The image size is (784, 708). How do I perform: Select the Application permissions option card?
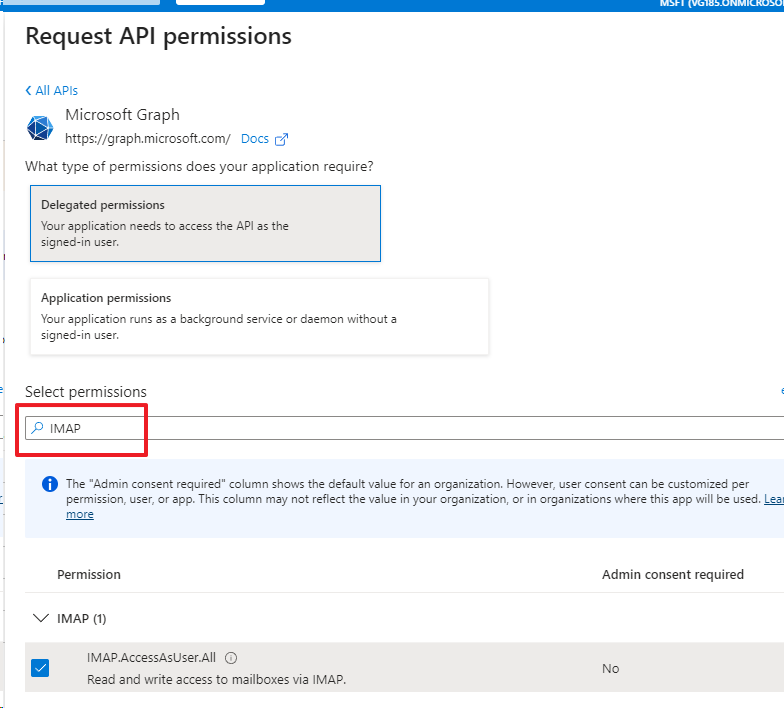[259, 316]
